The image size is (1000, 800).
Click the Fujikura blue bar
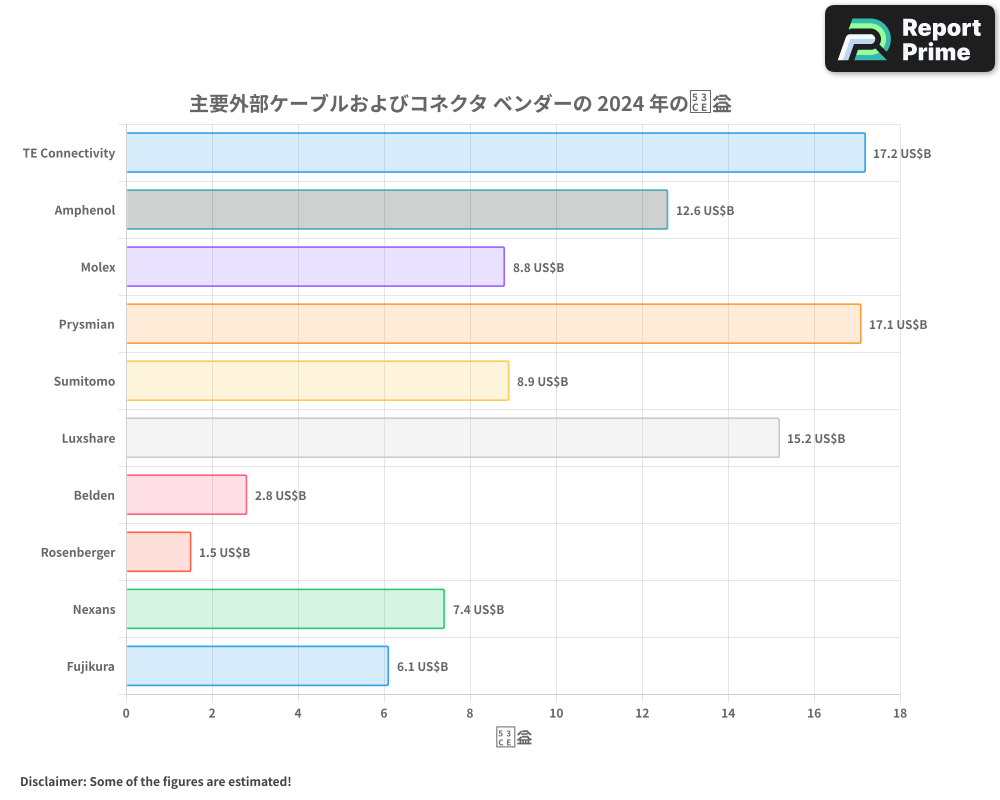(x=255, y=666)
